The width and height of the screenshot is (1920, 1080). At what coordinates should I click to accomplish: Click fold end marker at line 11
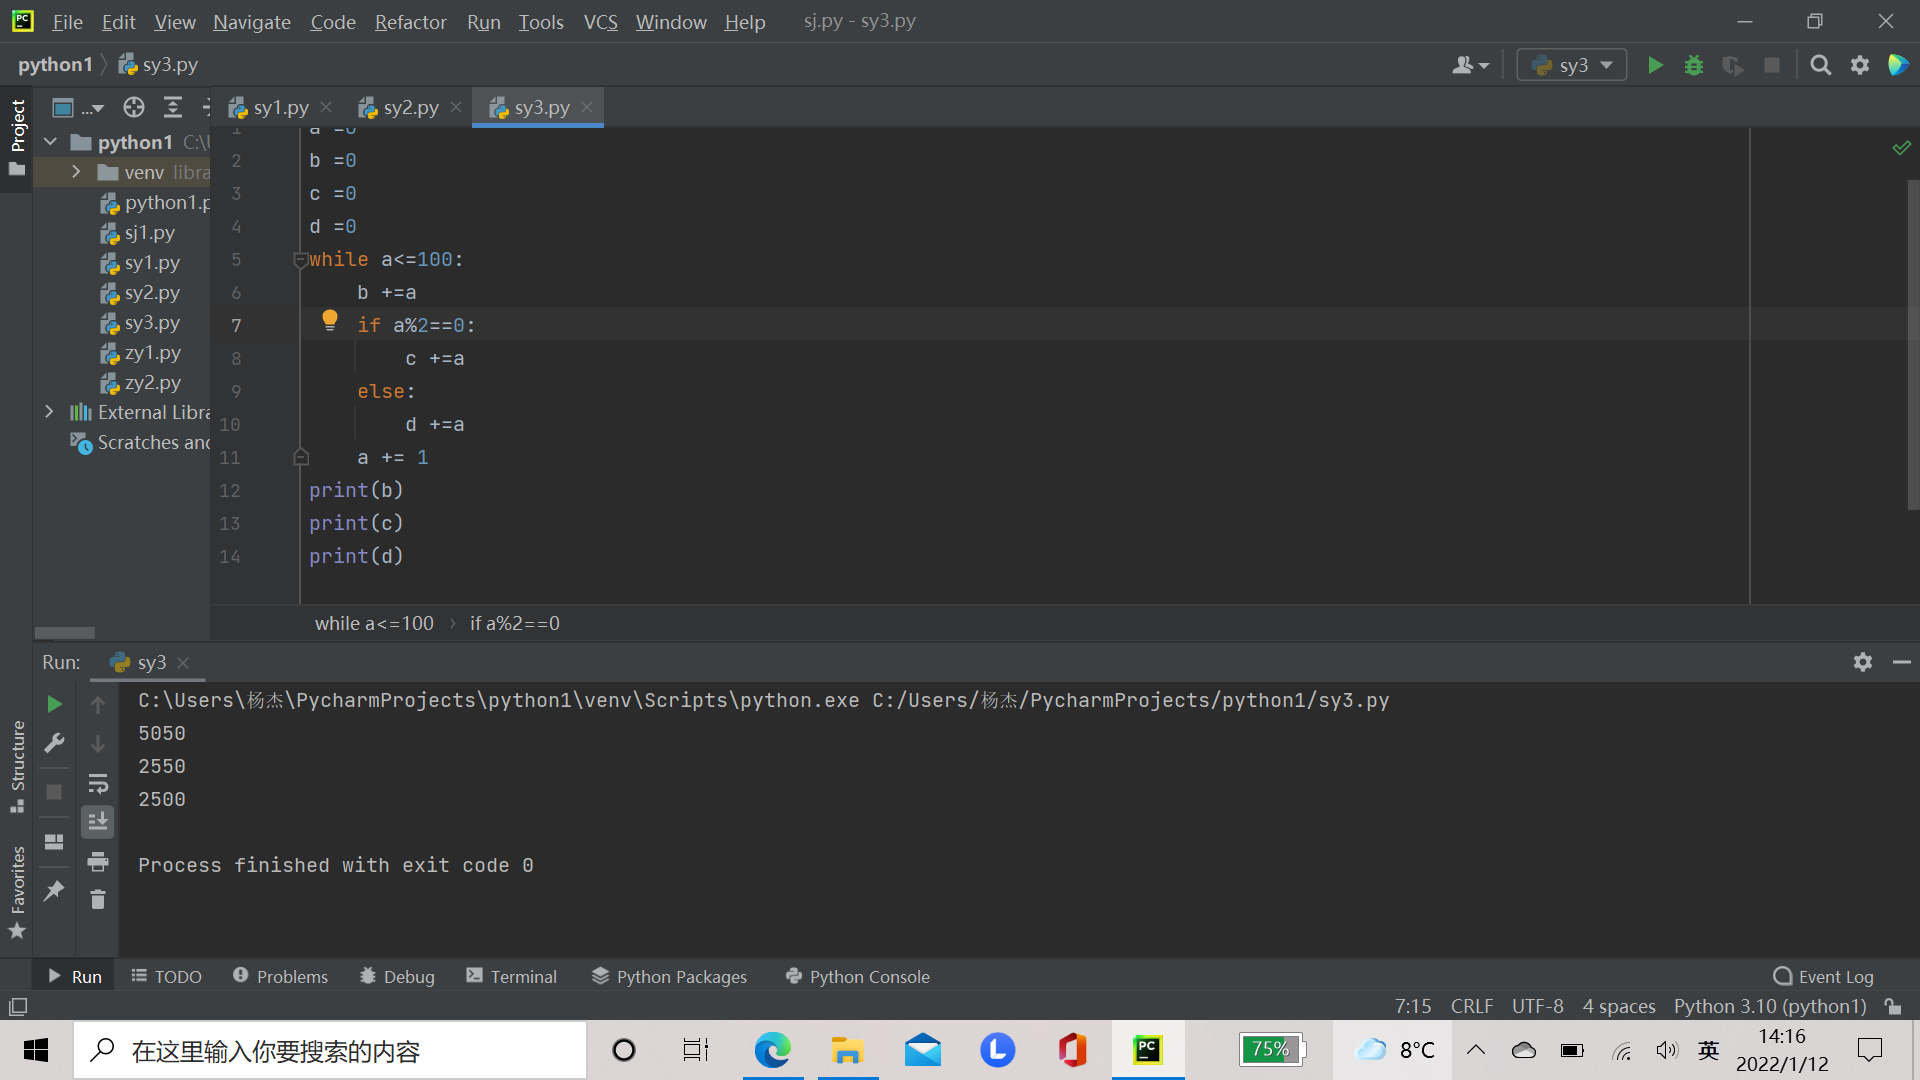click(300, 457)
